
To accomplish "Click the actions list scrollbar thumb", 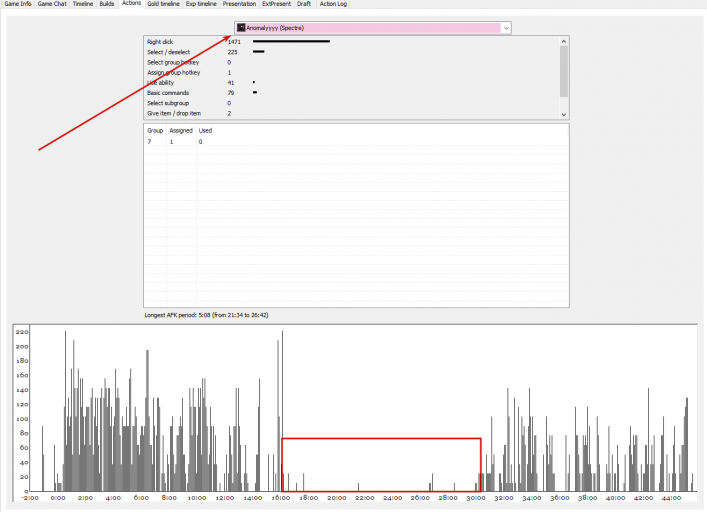I will point(564,71).
